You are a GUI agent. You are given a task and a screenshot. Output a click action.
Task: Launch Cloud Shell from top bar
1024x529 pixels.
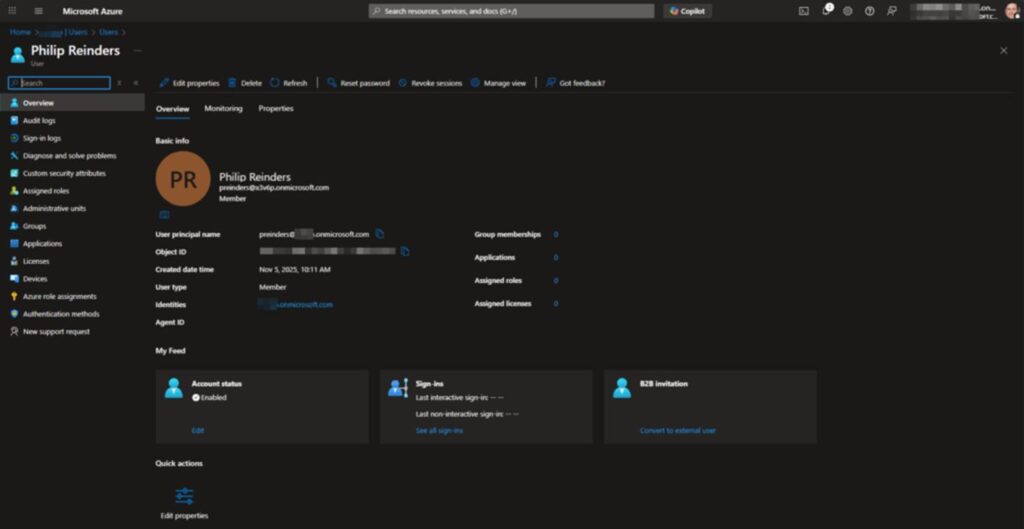coord(804,11)
